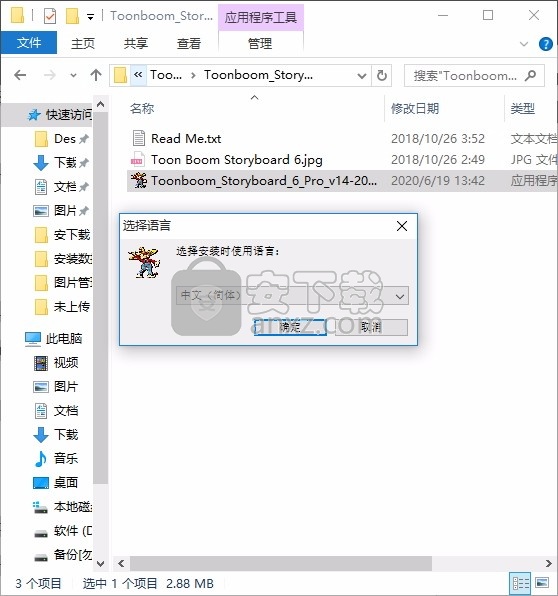
Task: Click the new folder quick access icon
Action: point(72,16)
